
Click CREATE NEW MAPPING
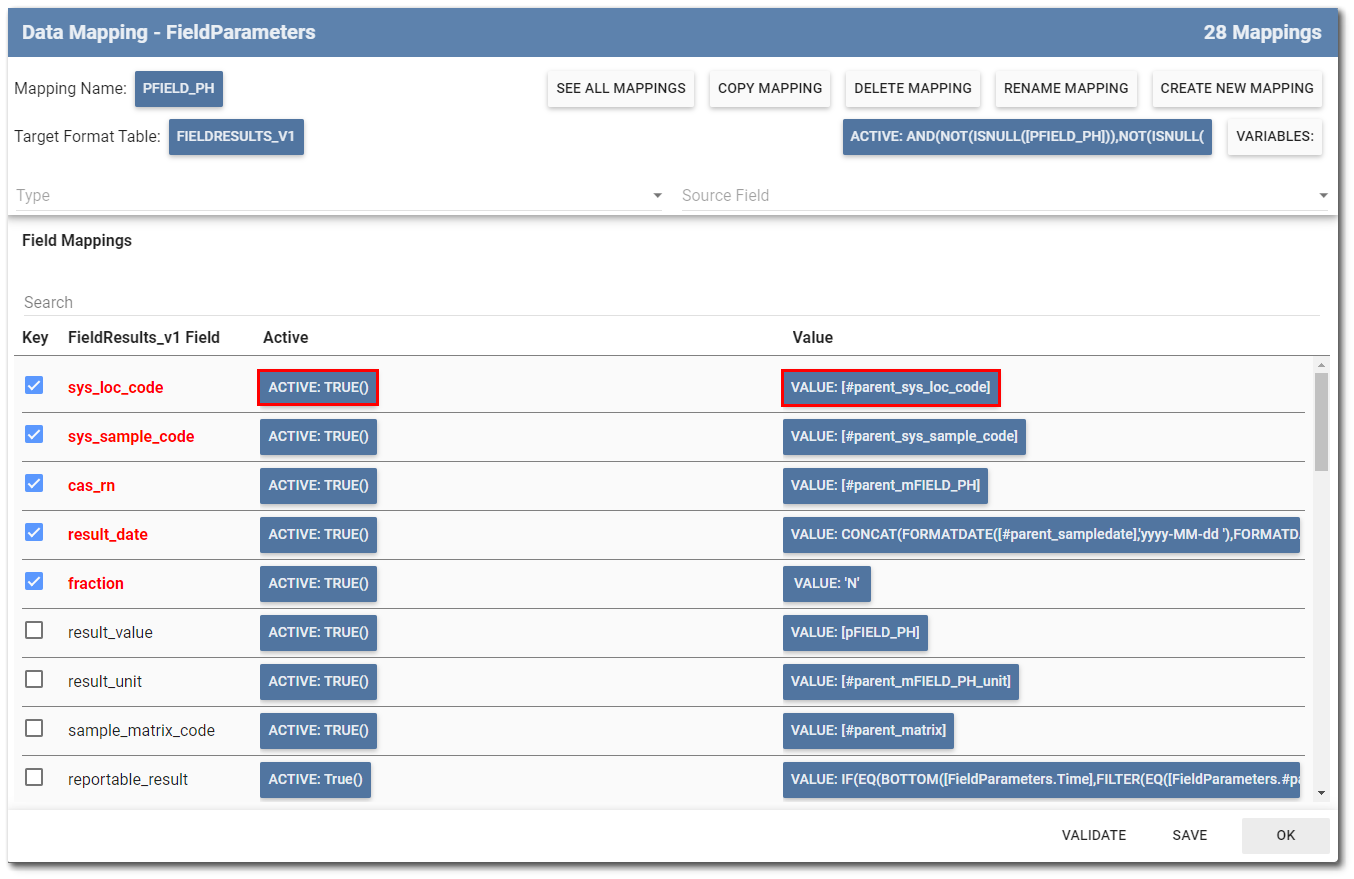(x=1237, y=88)
